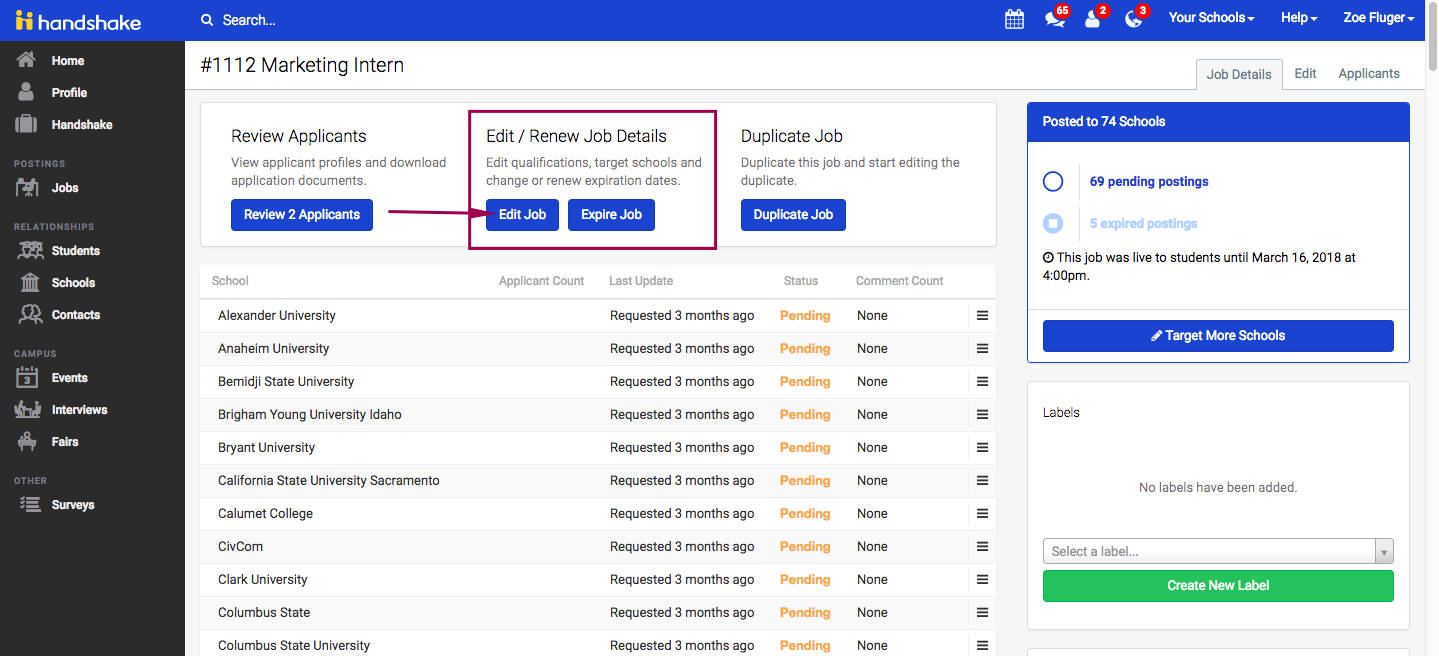Switch to the Applicants tab

(x=1368, y=73)
